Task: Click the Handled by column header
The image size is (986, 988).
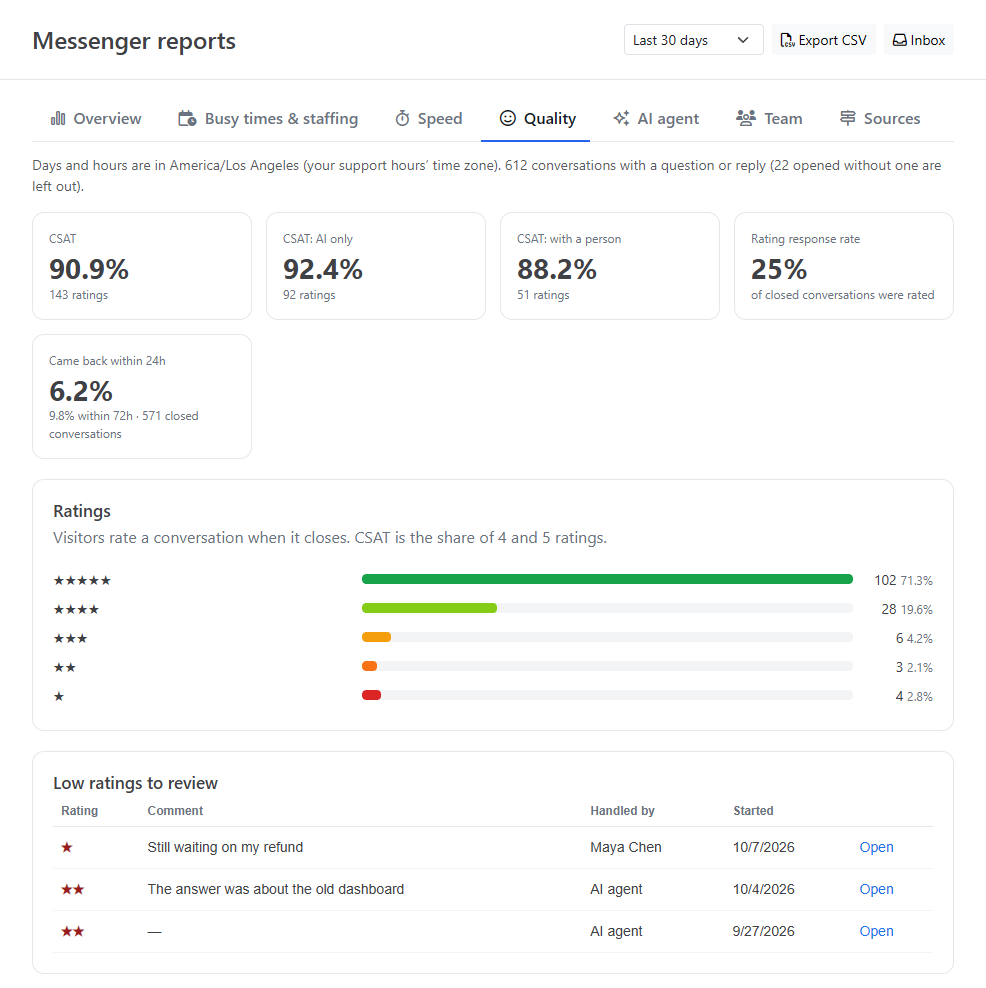Action: [622, 811]
